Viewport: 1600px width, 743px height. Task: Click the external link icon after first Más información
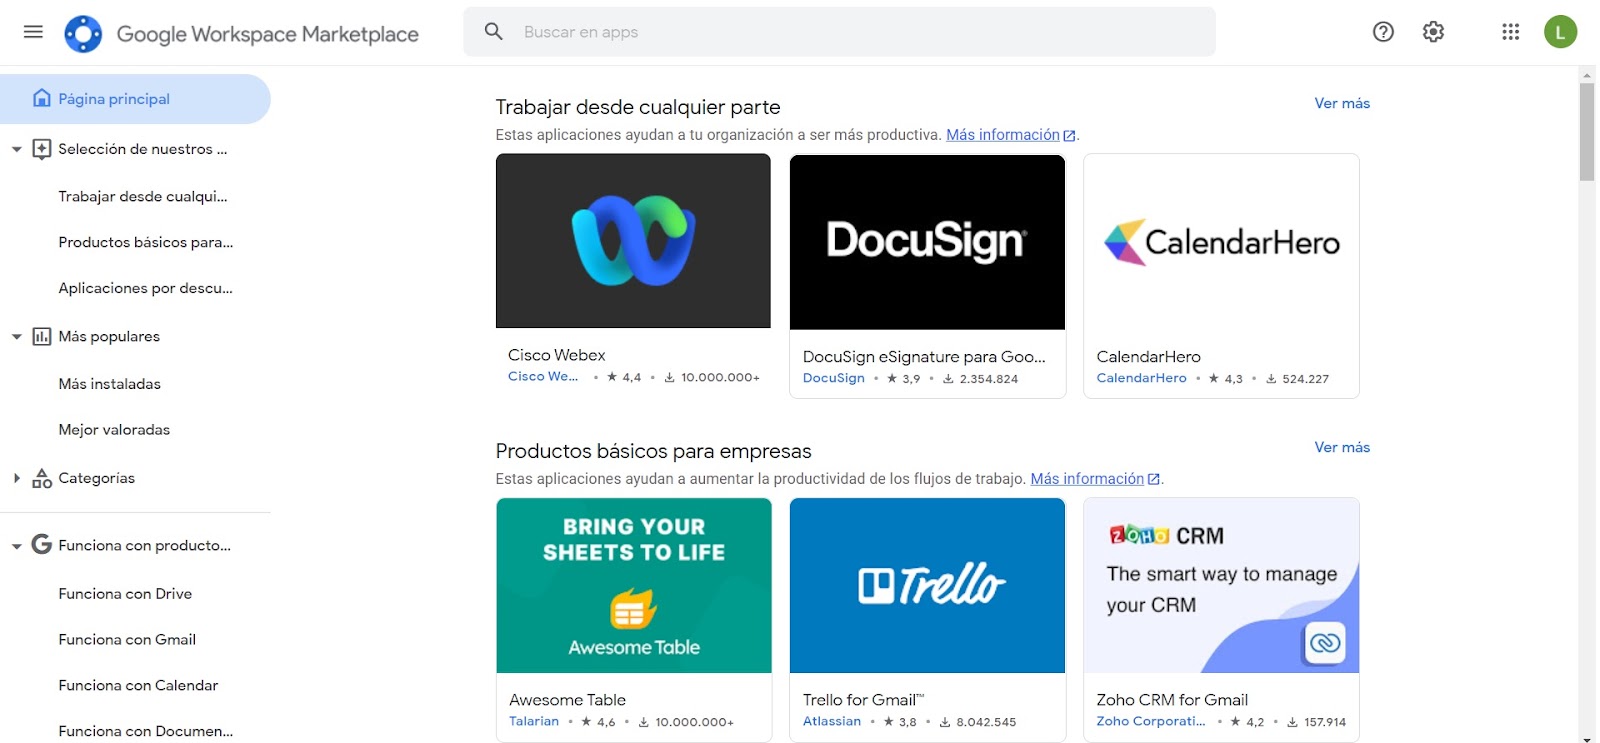point(1069,136)
